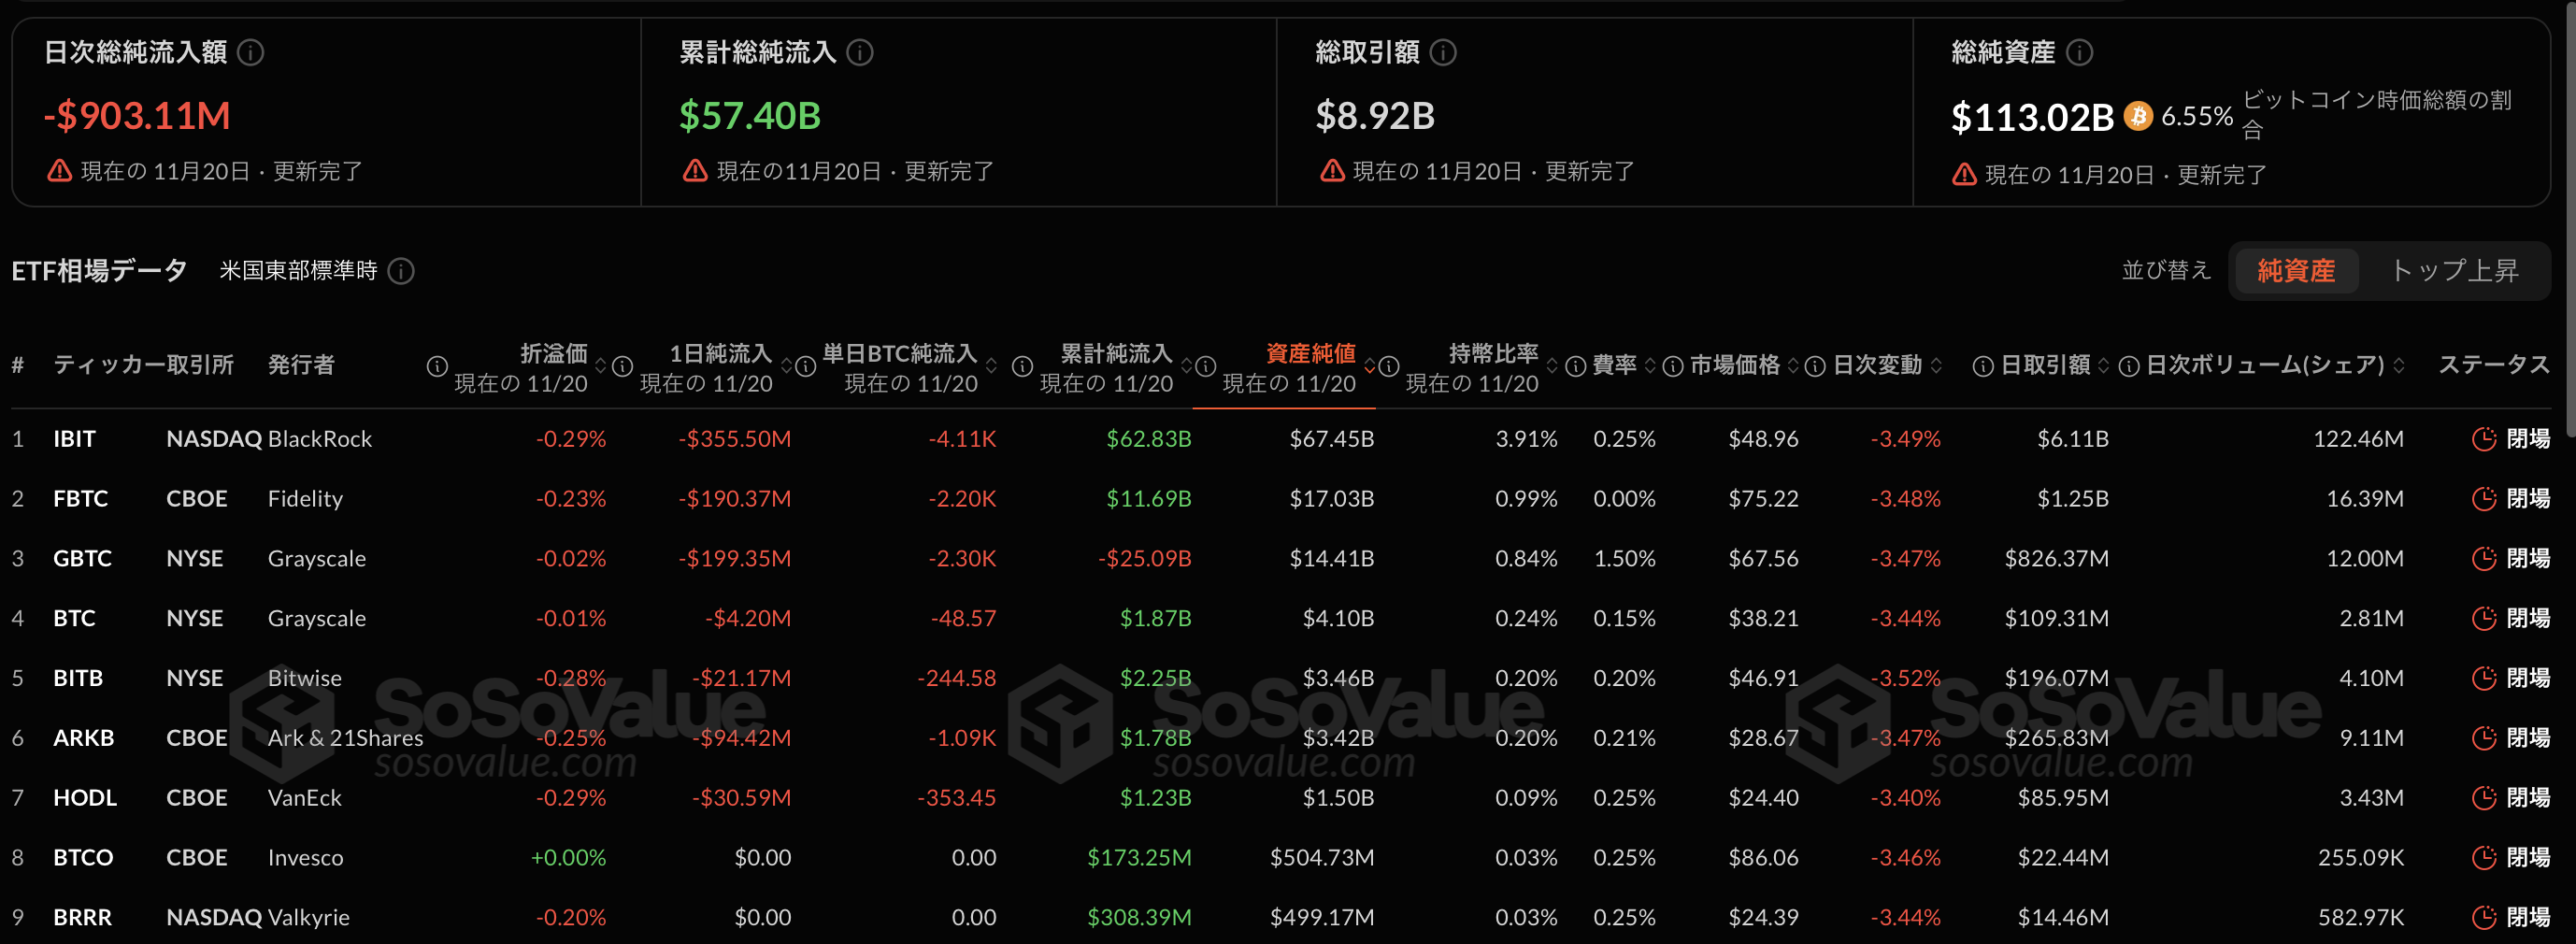Click warning triangle under $113.02B
Image resolution: width=2576 pixels, height=944 pixels.
(x=1964, y=175)
